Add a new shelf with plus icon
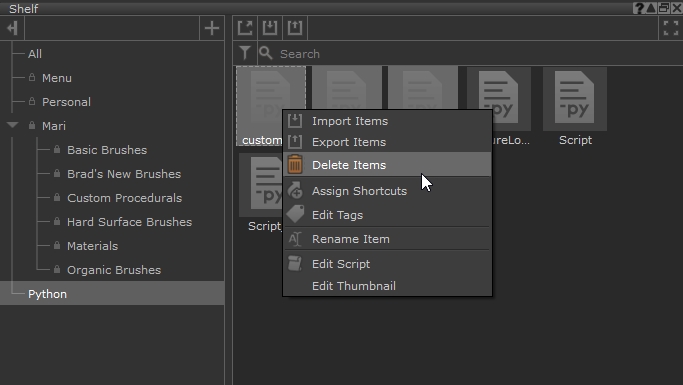The image size is (683, 385). 212,28
